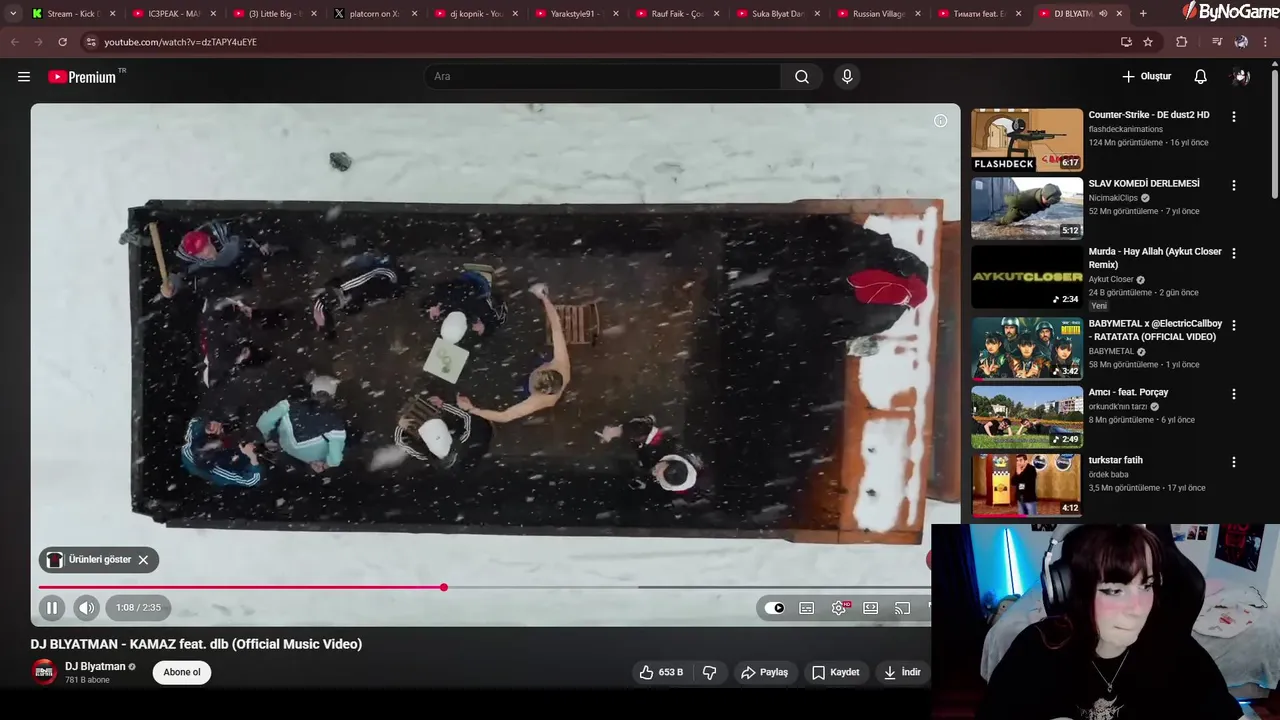This screenshot has height=720, width=1280.
Task: Switch to the Rauf Faik tab
Action: click(x=676, y=14)
